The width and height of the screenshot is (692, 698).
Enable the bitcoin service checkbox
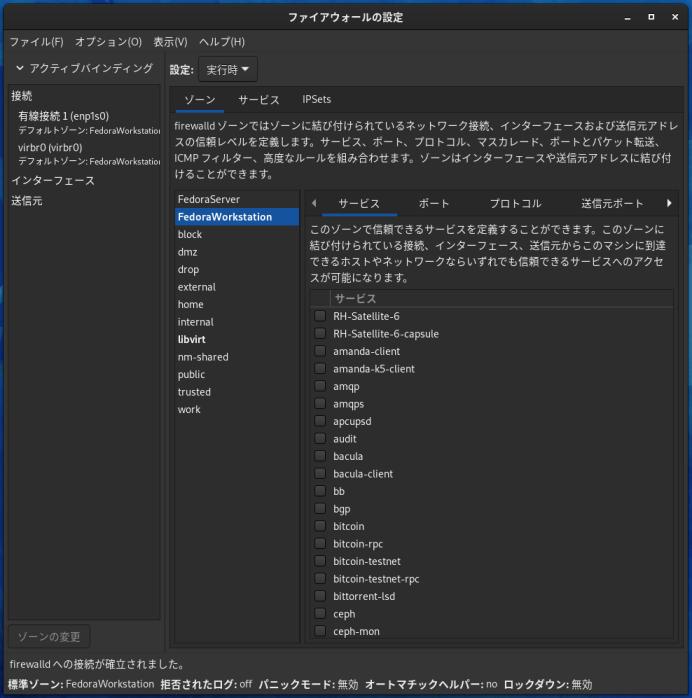coord(320,526)
